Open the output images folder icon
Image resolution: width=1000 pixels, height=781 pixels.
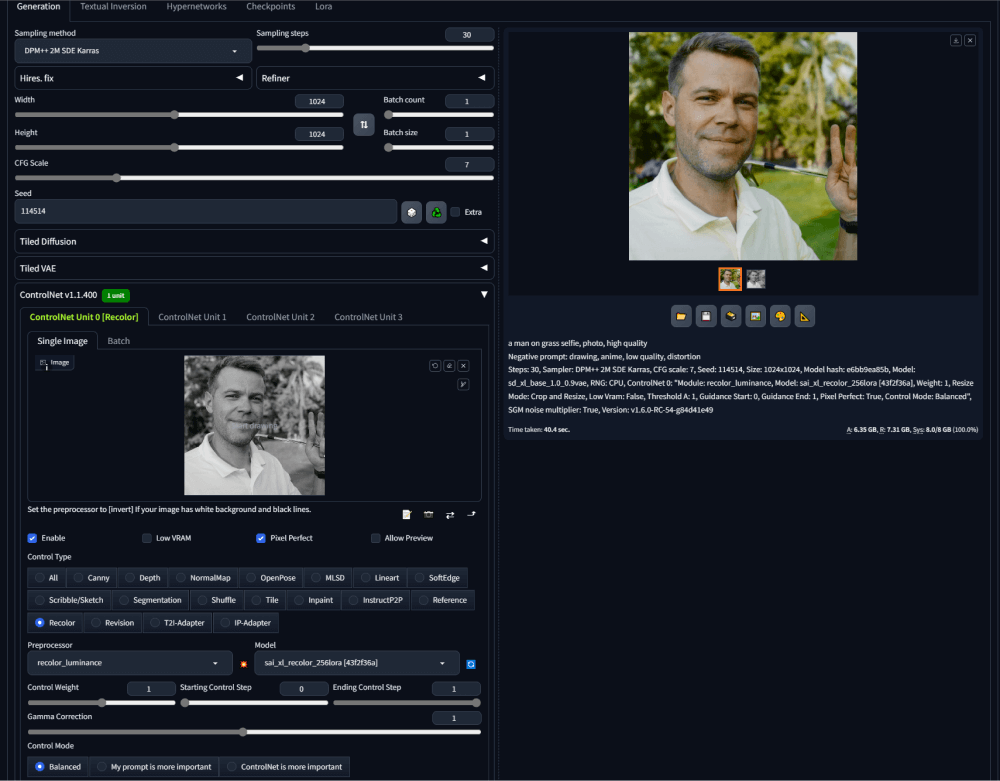tap(681, 316)
